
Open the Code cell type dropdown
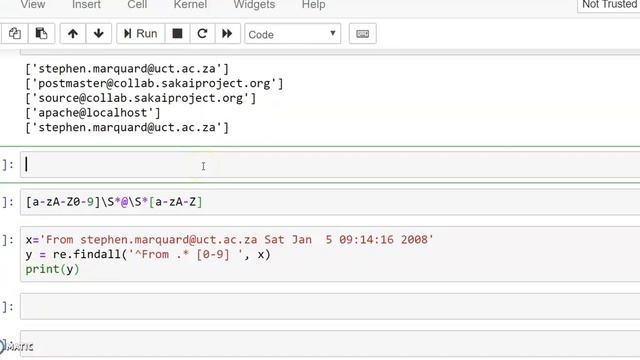pos(292,34)
